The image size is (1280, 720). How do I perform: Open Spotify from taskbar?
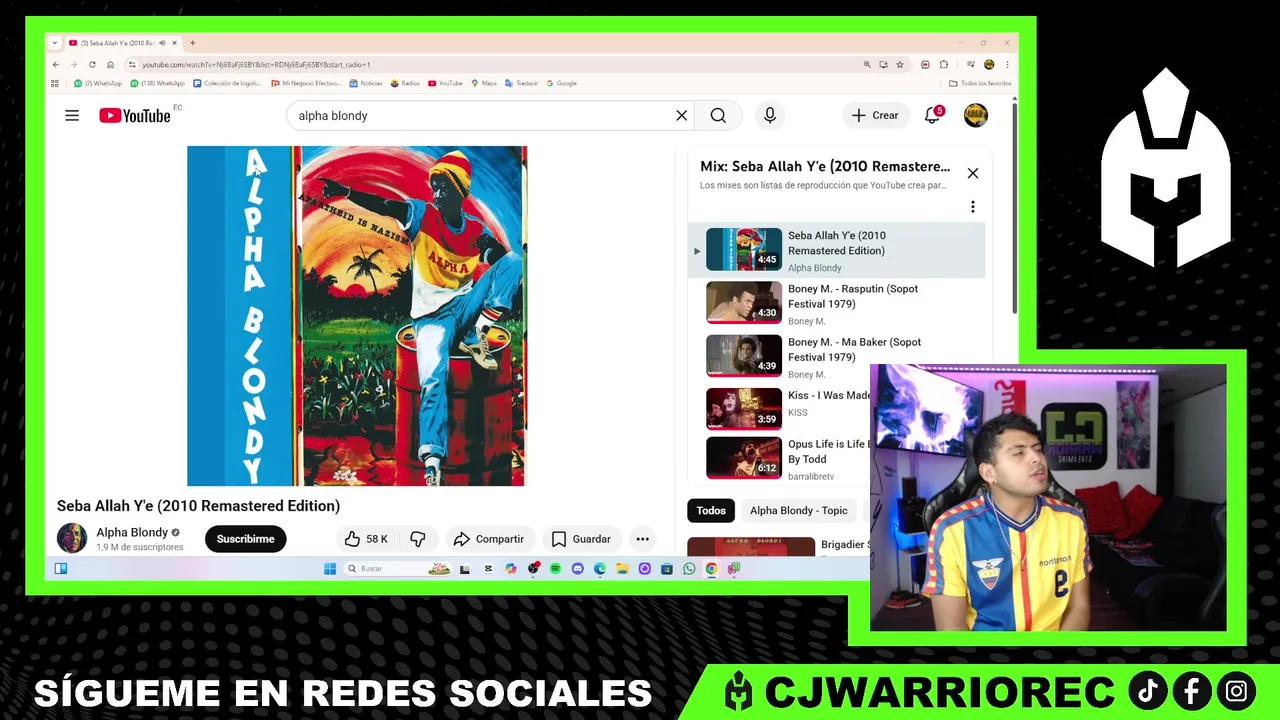(555, 569)
